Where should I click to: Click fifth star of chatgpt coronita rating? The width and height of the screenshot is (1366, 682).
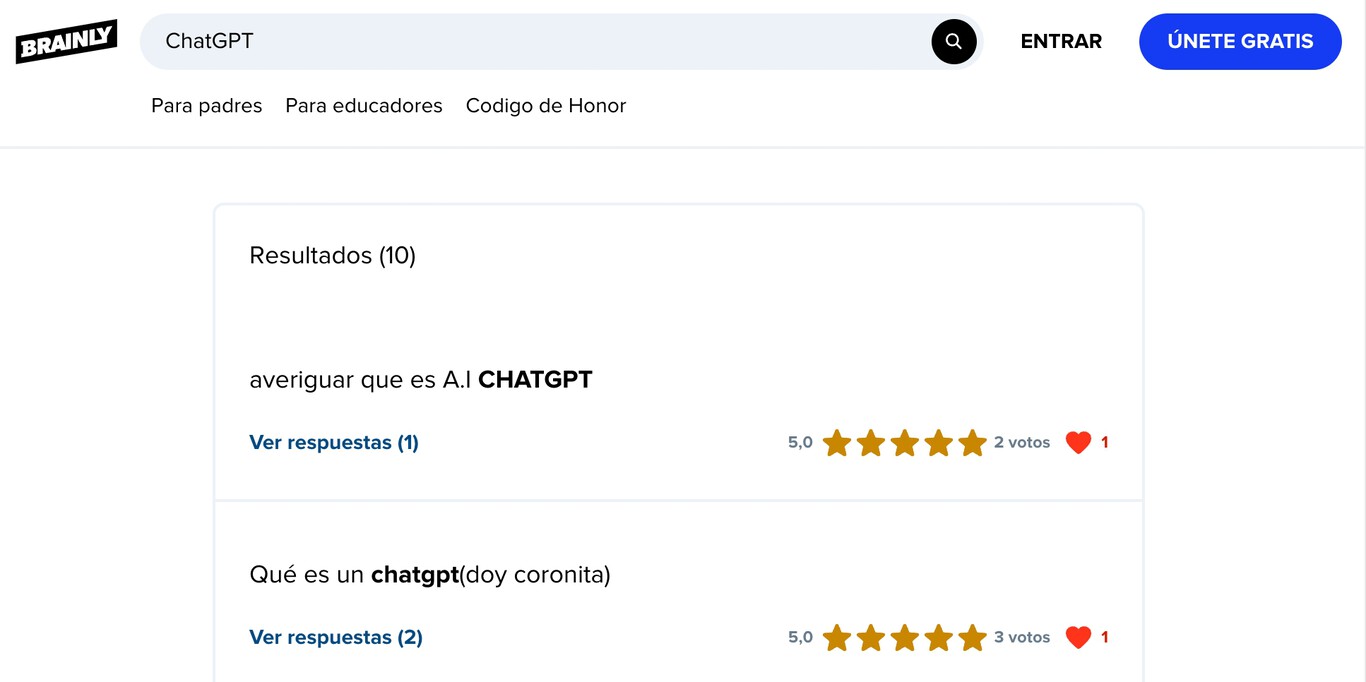click(x=972, y=637)
